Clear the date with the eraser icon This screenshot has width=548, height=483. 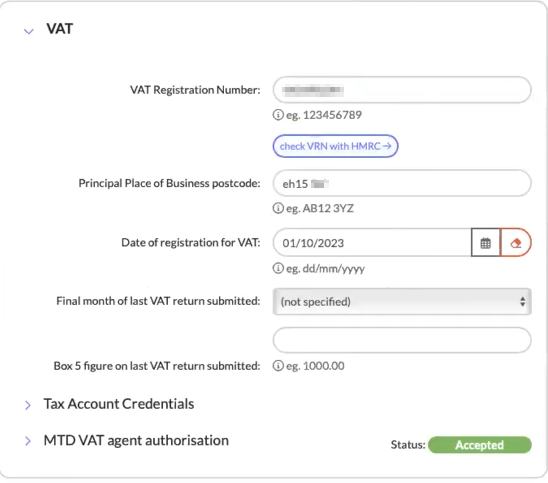coord(516,243)
